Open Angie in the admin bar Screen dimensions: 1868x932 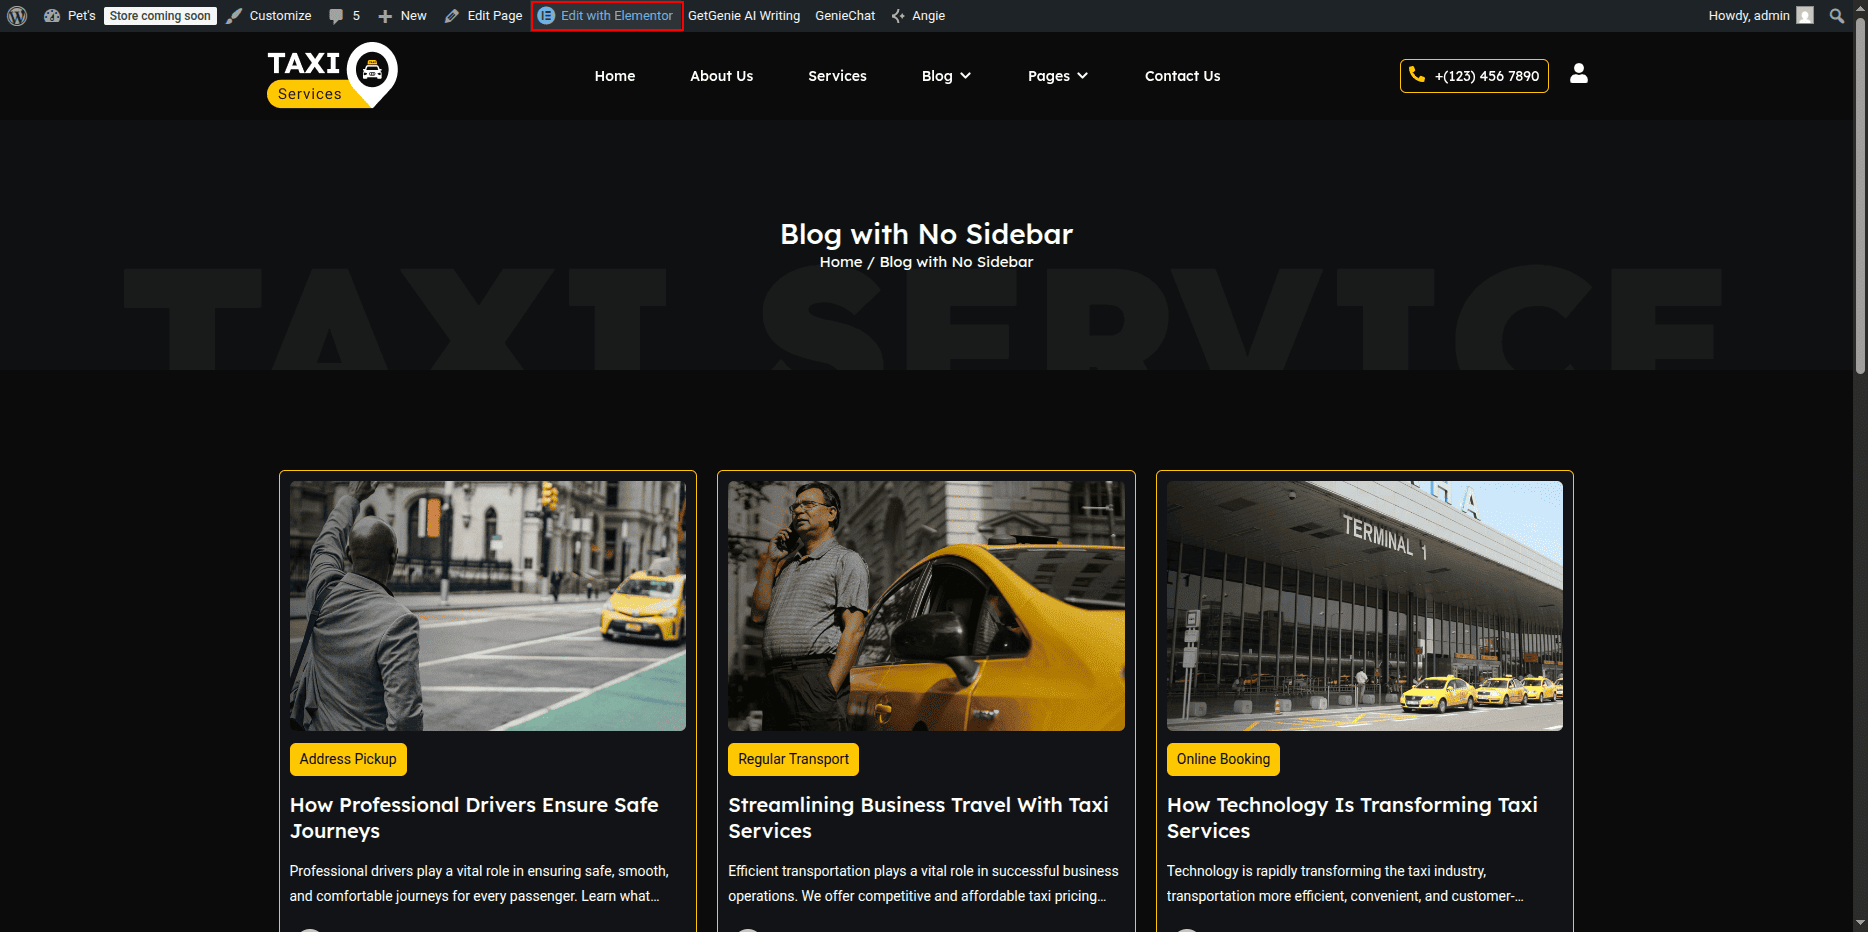(918, 16)
